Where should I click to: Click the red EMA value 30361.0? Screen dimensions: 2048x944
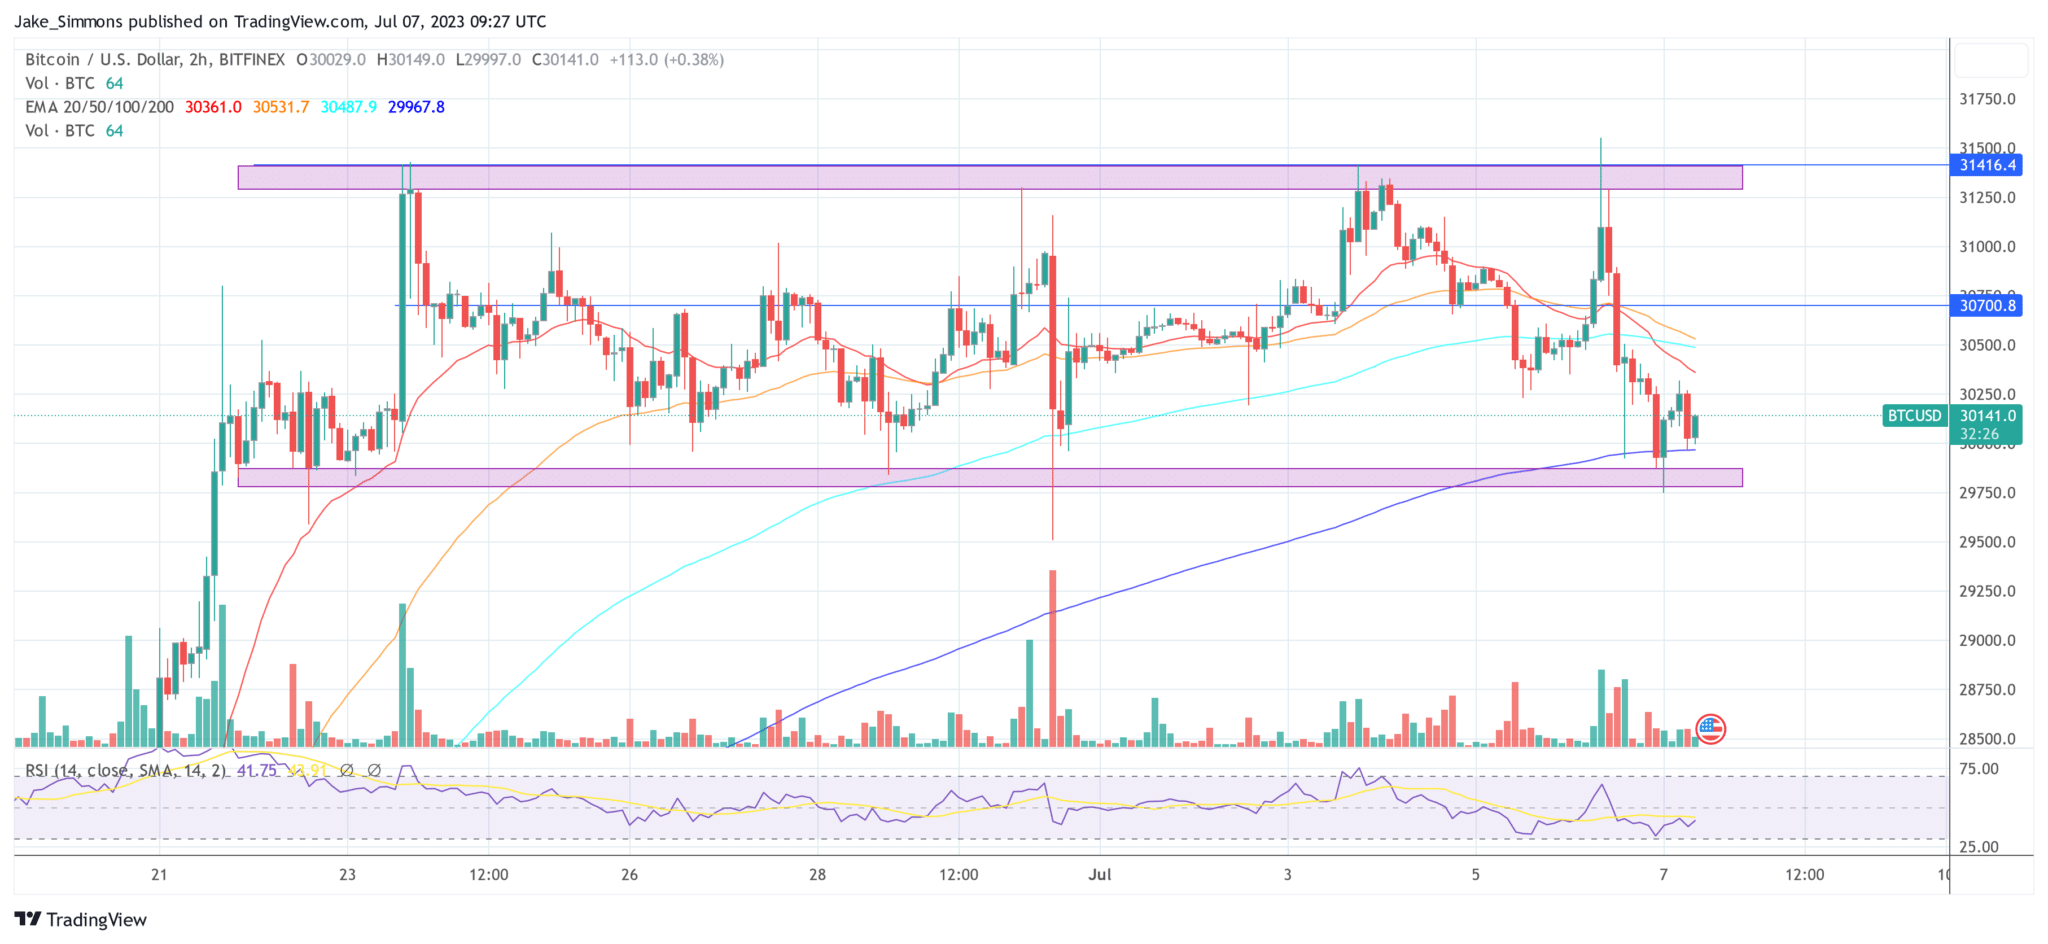pos(213,107)
